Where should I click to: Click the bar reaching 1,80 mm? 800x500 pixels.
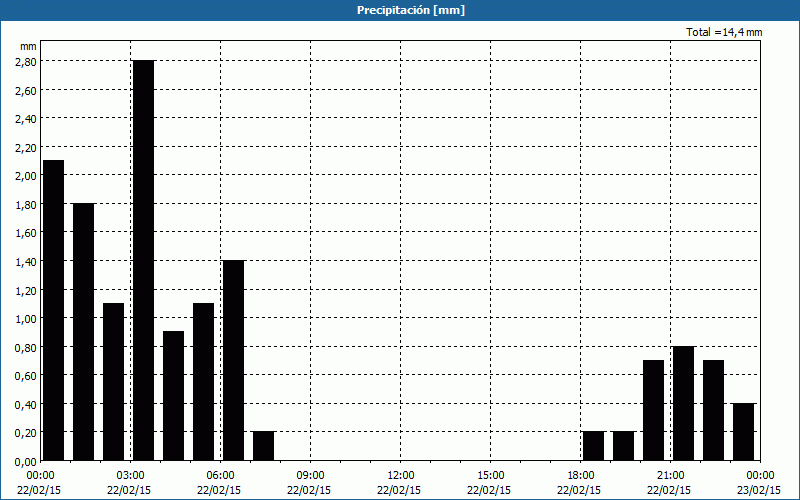84,332
